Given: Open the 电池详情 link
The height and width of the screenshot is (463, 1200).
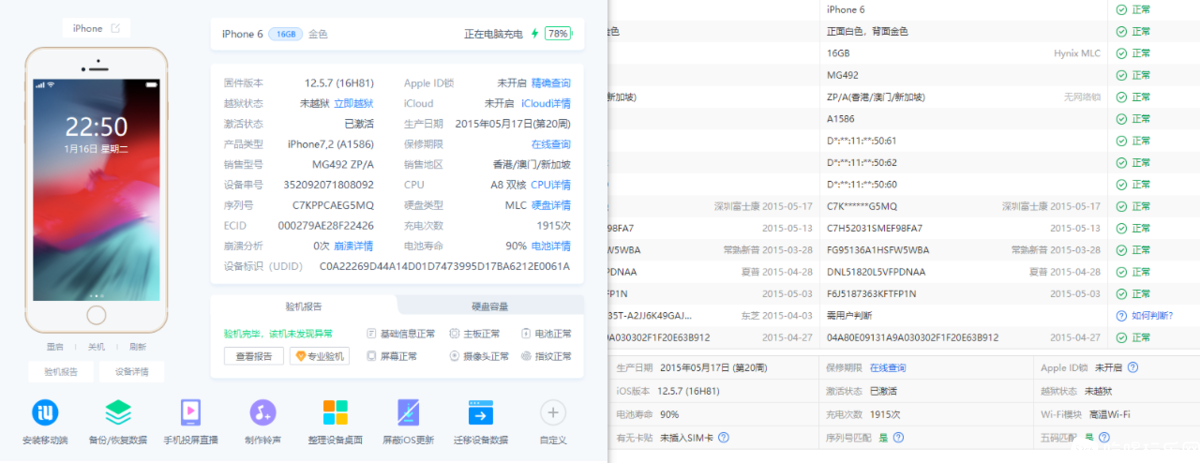Looking at the screenshot, I should (551, 246).
